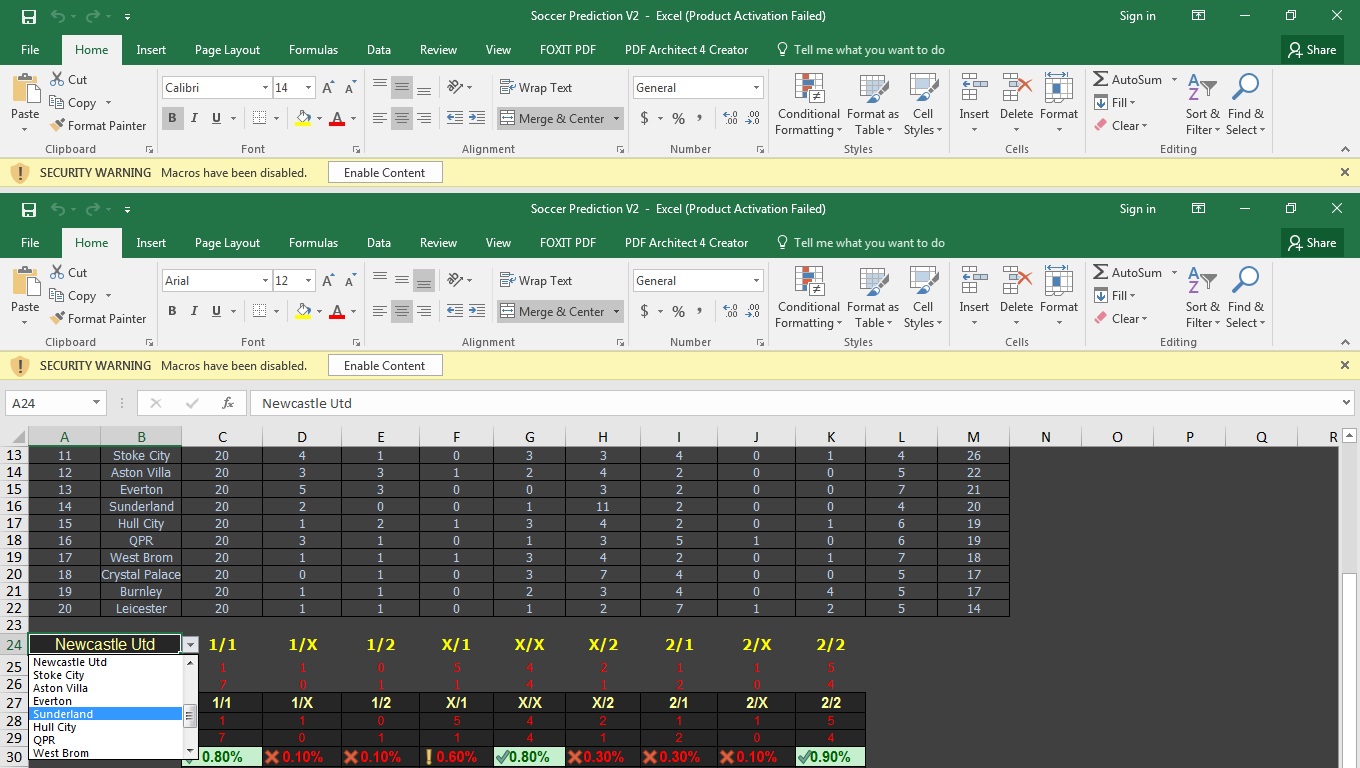Viewport: 1360px width, 768px height.
Task: Toggle Underline in the background Calibri window
Action: (x=217, y=119)
